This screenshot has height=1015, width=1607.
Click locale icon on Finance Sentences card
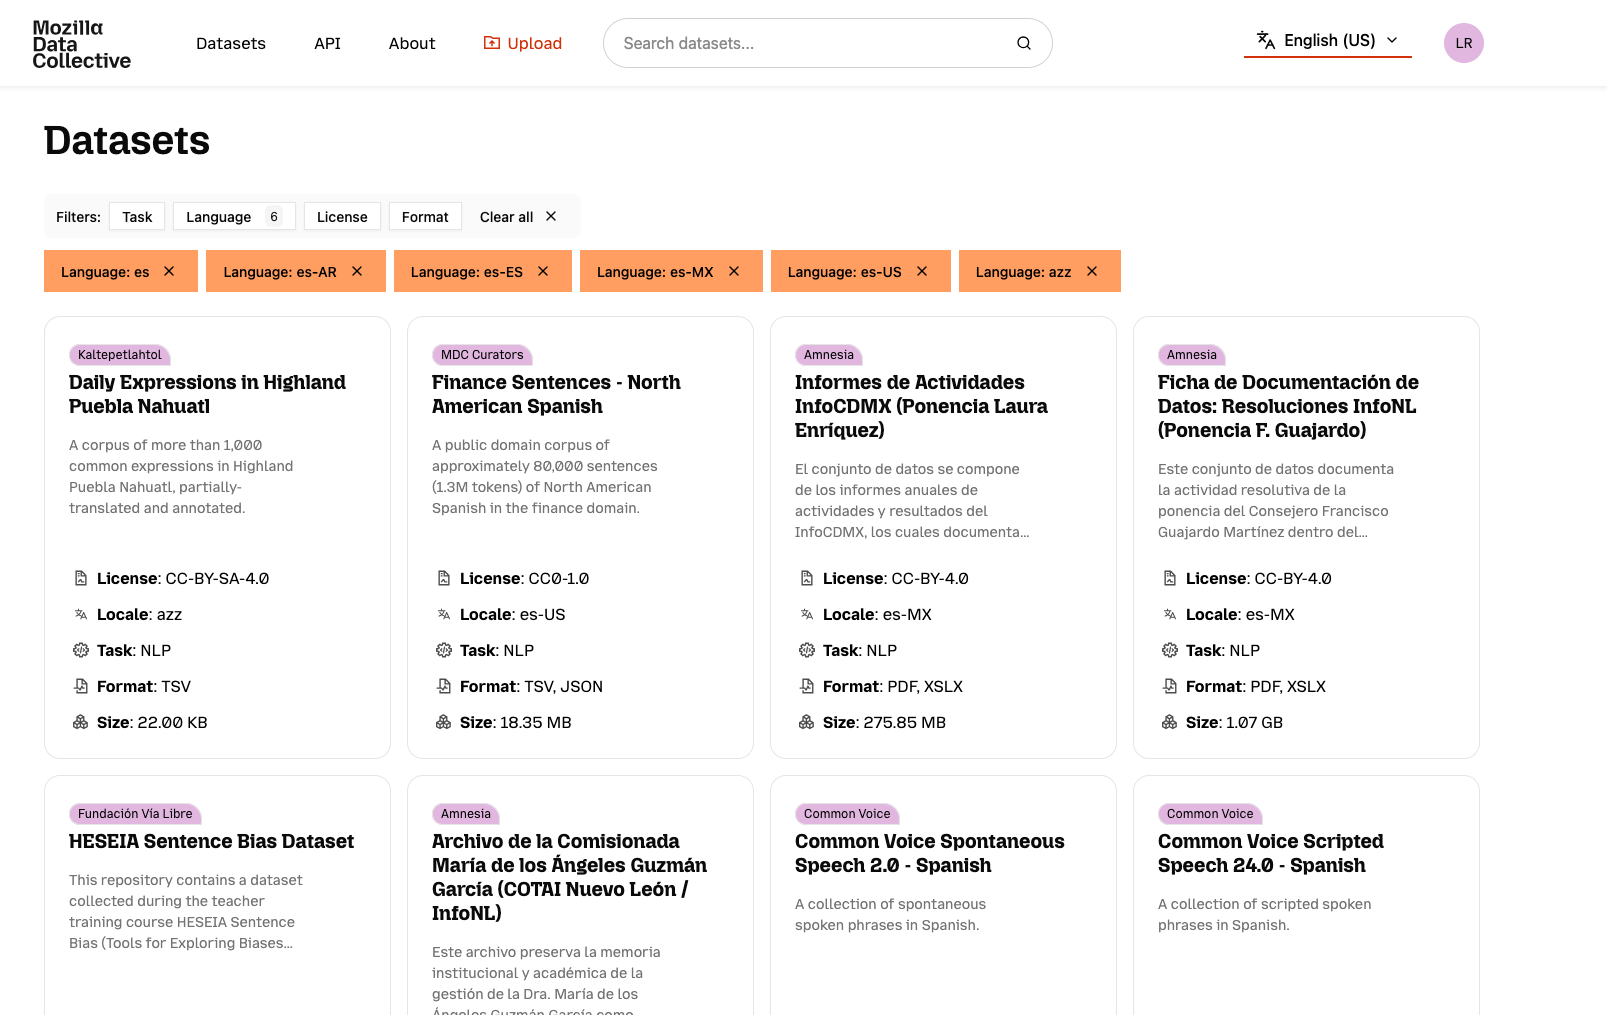444,614
